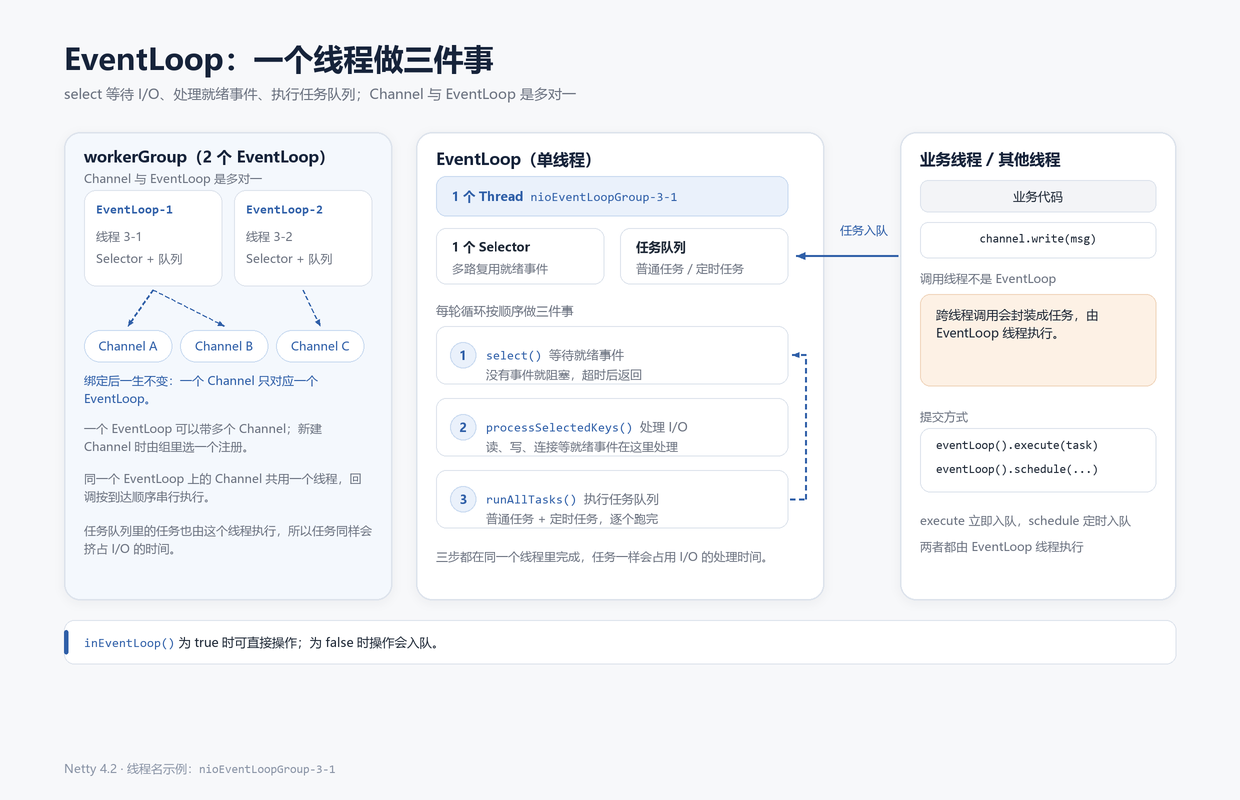
Task: Click the eventLoop().execute(task) code line
Action: click(x=1017, y=446)
